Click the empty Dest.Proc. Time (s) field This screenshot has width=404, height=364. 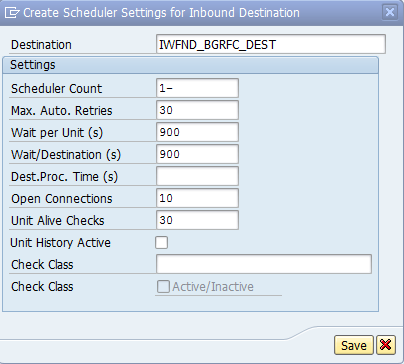(197, 176)
